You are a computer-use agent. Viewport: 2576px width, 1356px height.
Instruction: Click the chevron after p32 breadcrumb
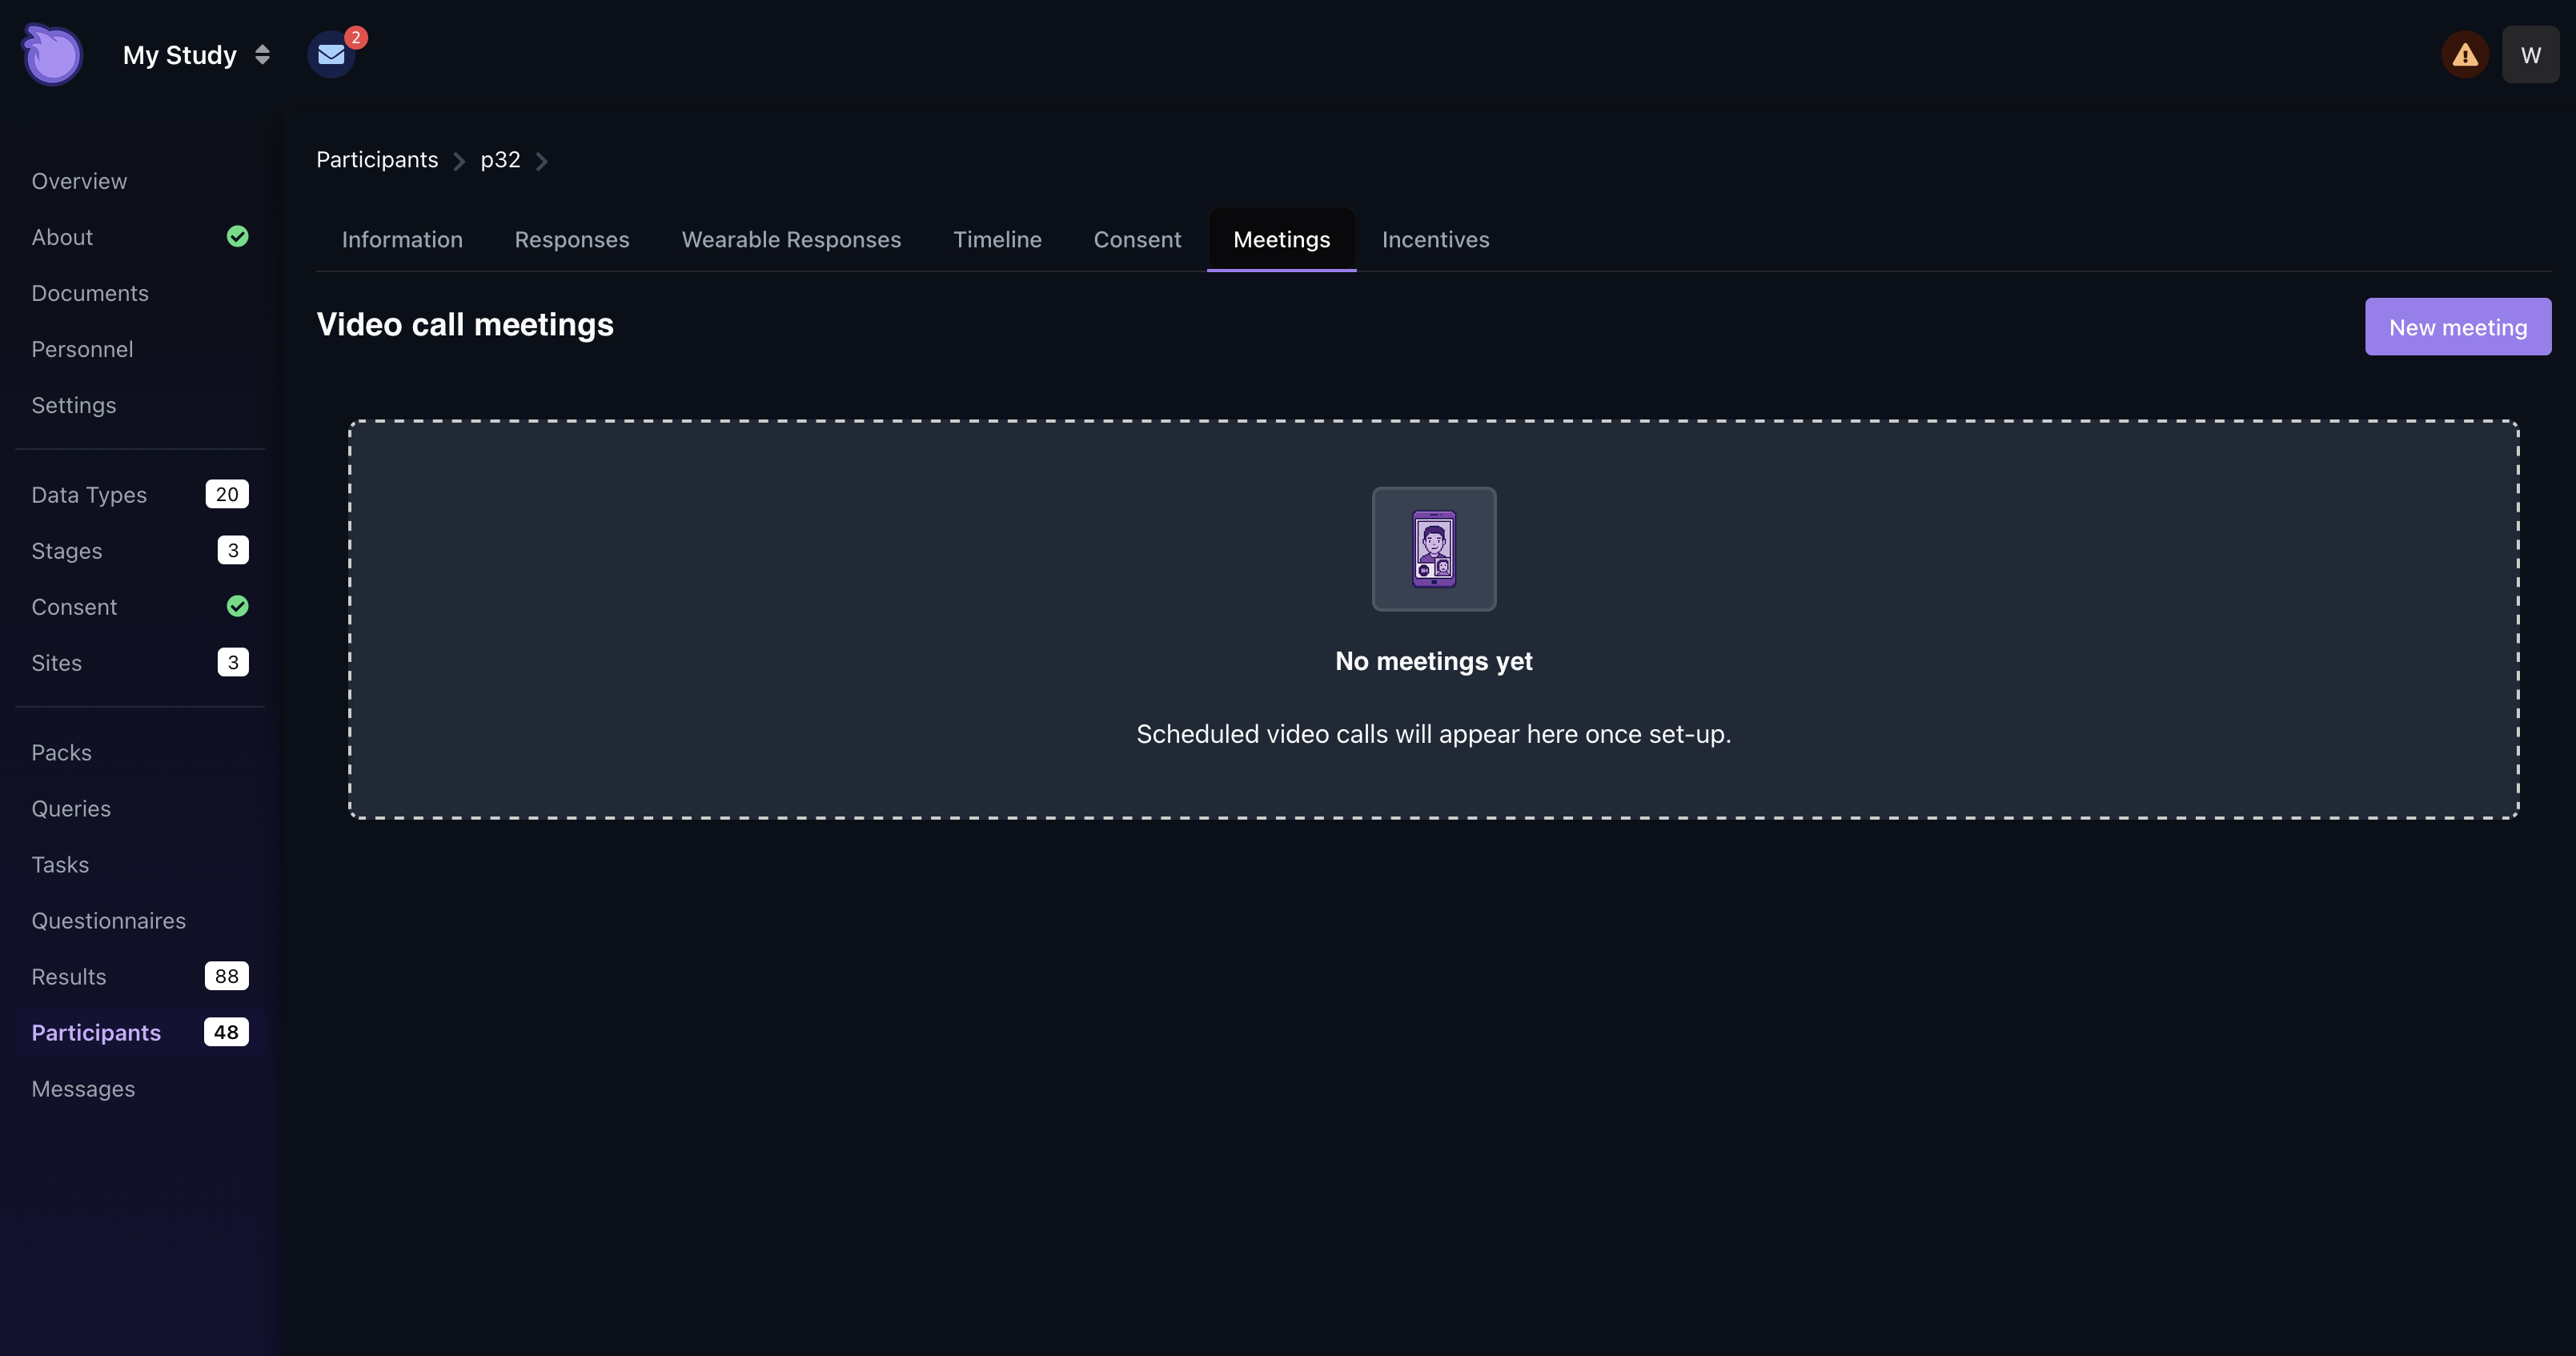click(542, 161)
